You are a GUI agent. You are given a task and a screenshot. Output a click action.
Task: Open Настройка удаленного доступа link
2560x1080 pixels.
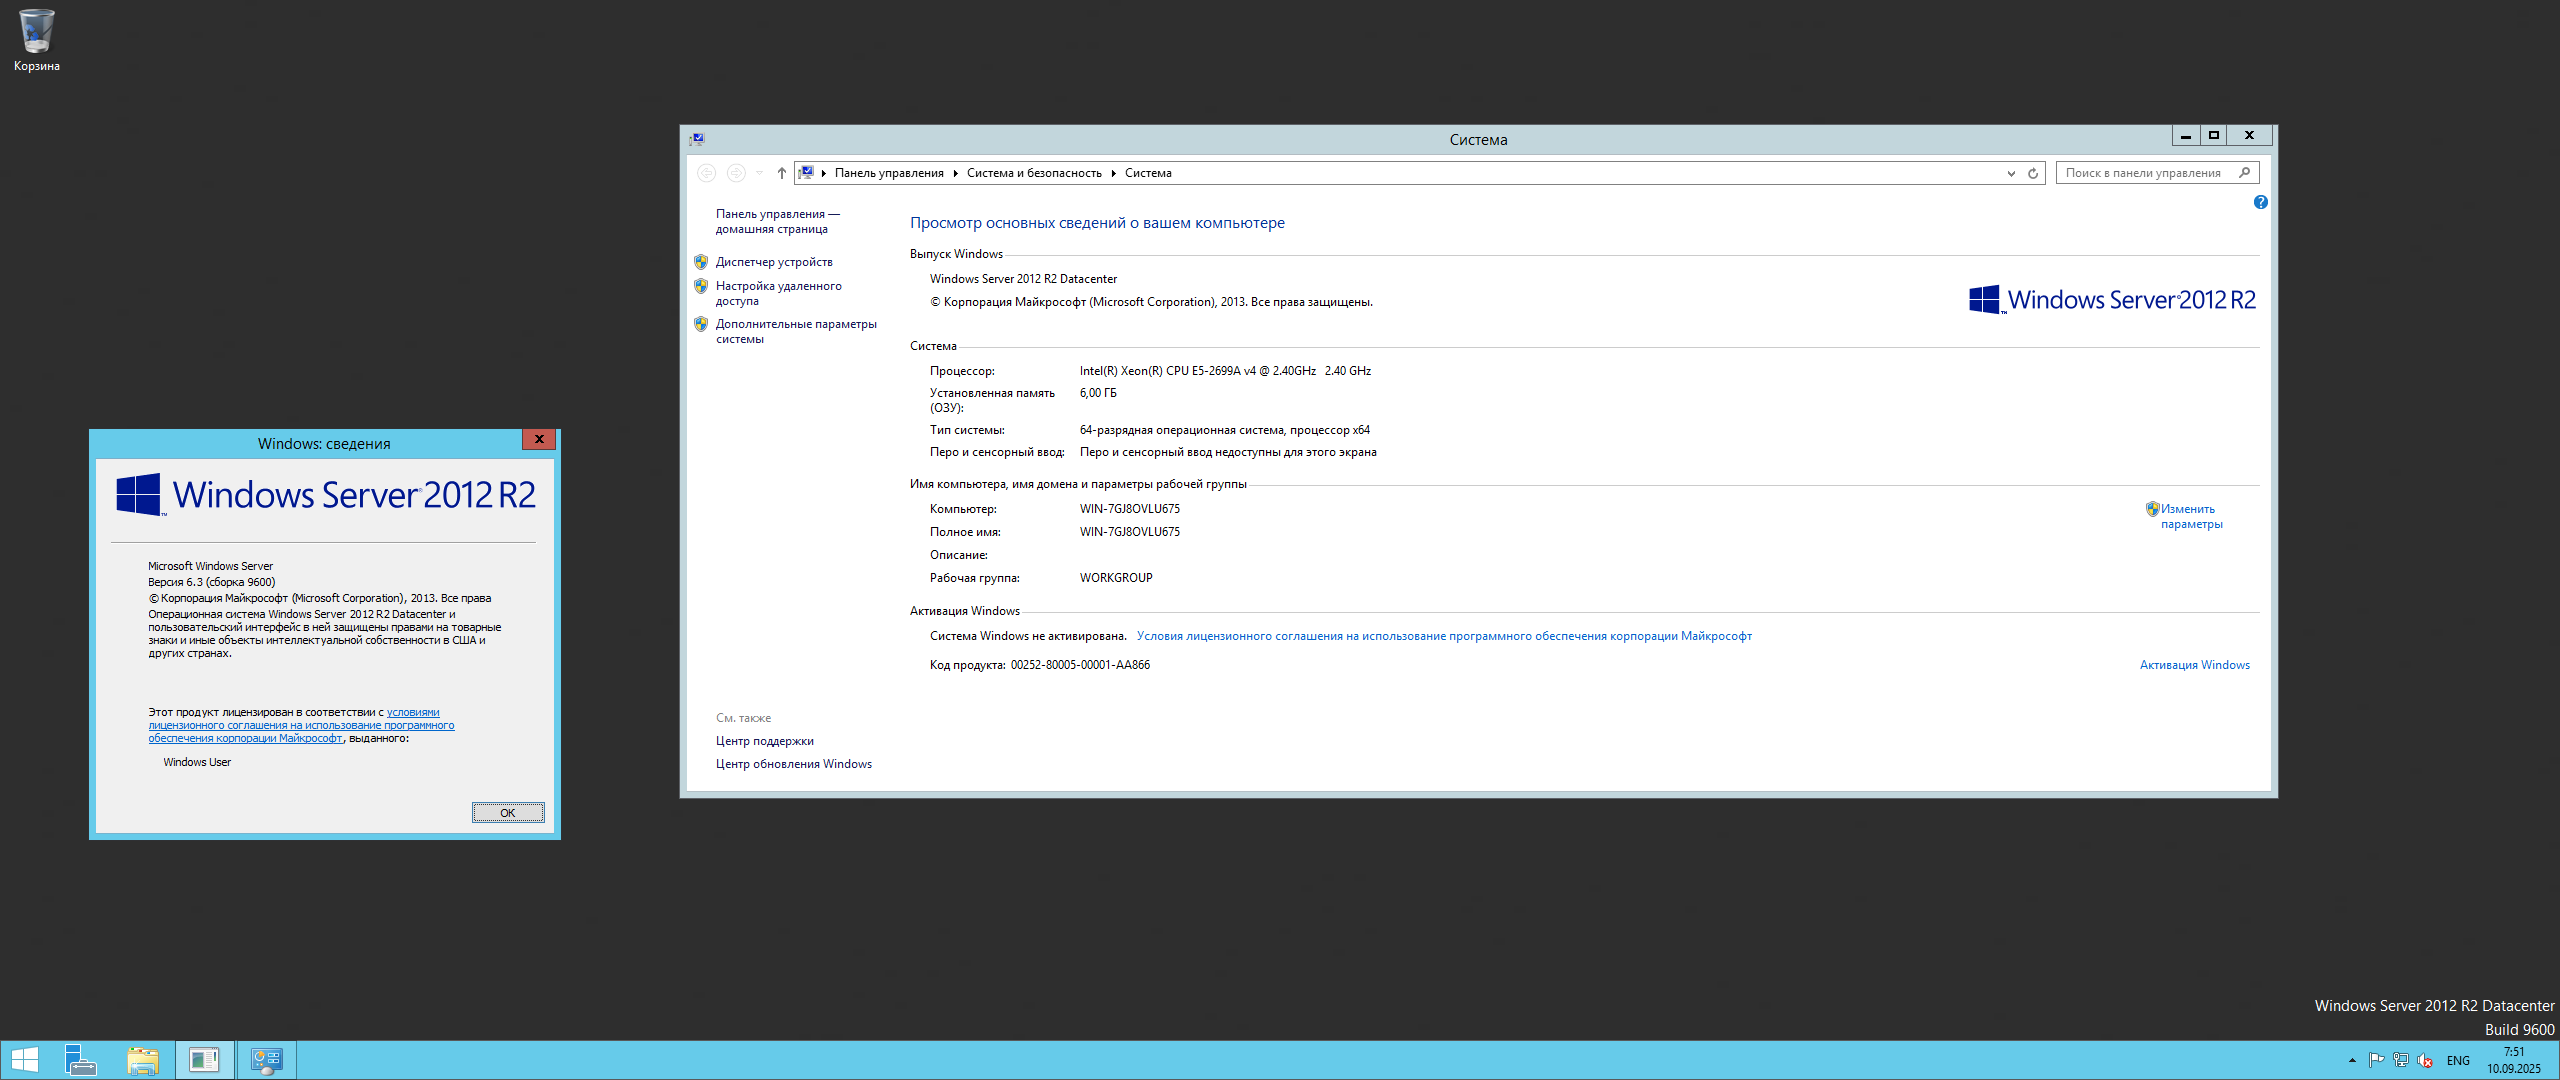tap(778, 293)
